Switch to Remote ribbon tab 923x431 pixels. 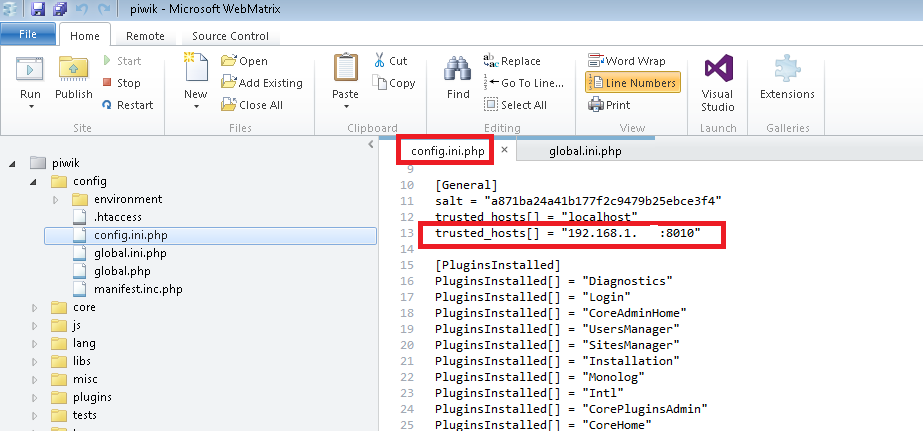point(145,36)
